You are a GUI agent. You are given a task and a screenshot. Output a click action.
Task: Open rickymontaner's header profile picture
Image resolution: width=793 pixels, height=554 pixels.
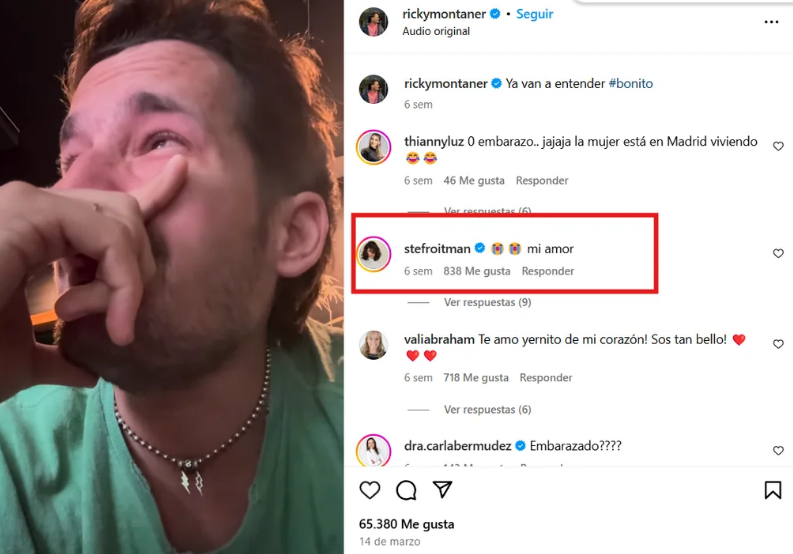[373, 22]
